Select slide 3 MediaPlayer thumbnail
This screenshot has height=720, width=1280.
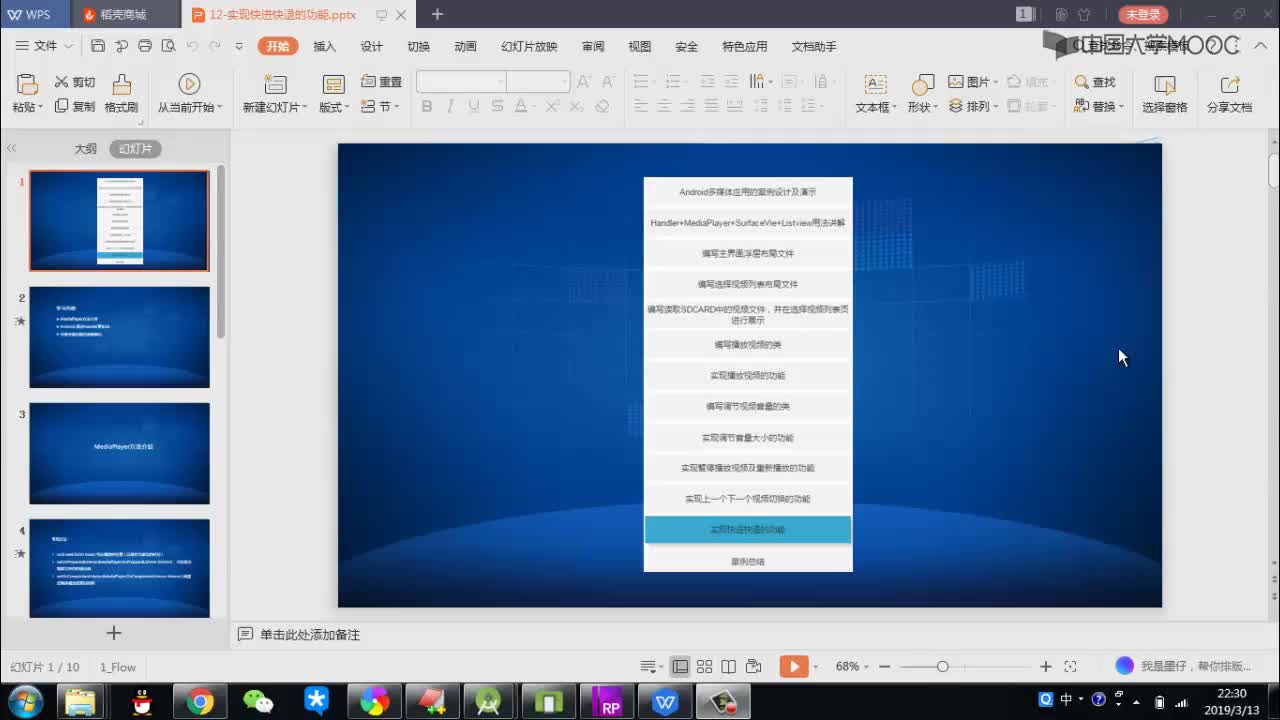[119, 453]
